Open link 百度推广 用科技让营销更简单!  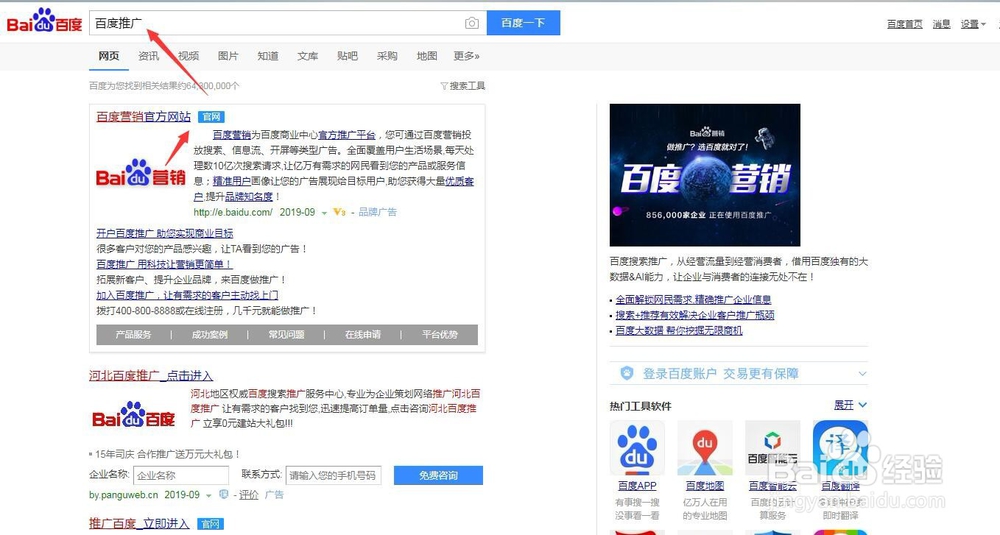(164, 264)
